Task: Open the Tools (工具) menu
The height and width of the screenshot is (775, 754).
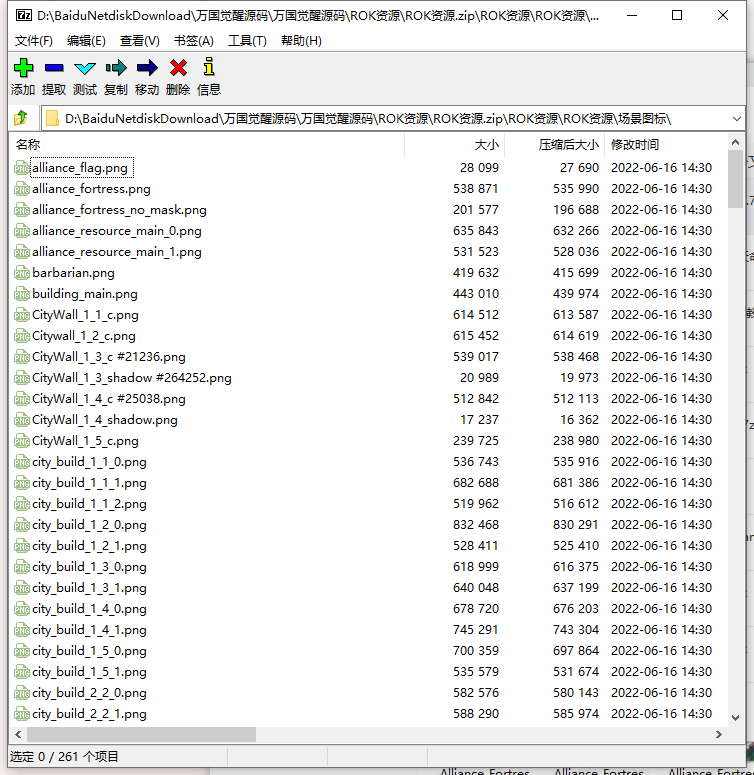Action: (247, 41)
